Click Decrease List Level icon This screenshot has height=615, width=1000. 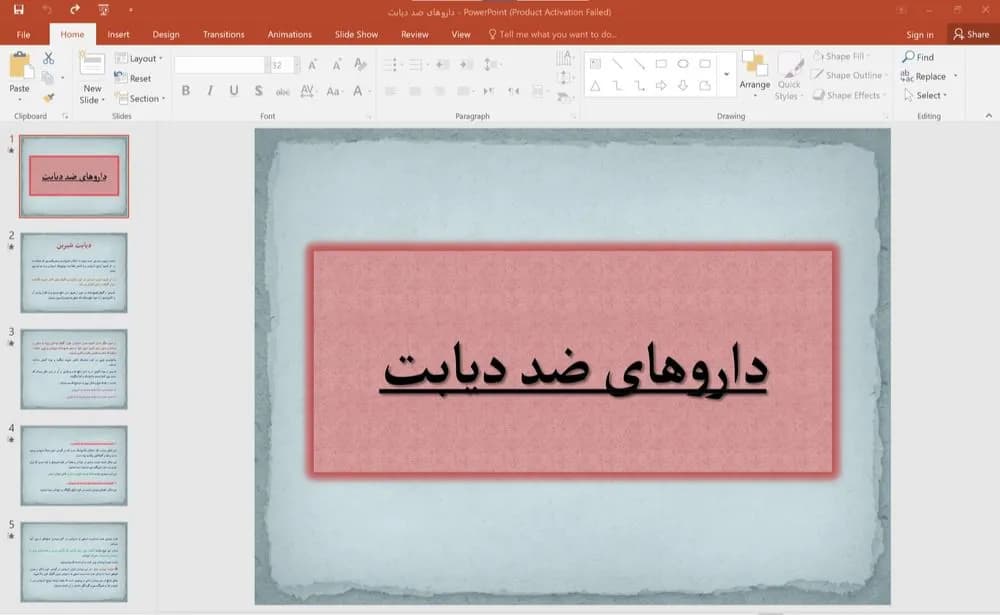[442, 64]
